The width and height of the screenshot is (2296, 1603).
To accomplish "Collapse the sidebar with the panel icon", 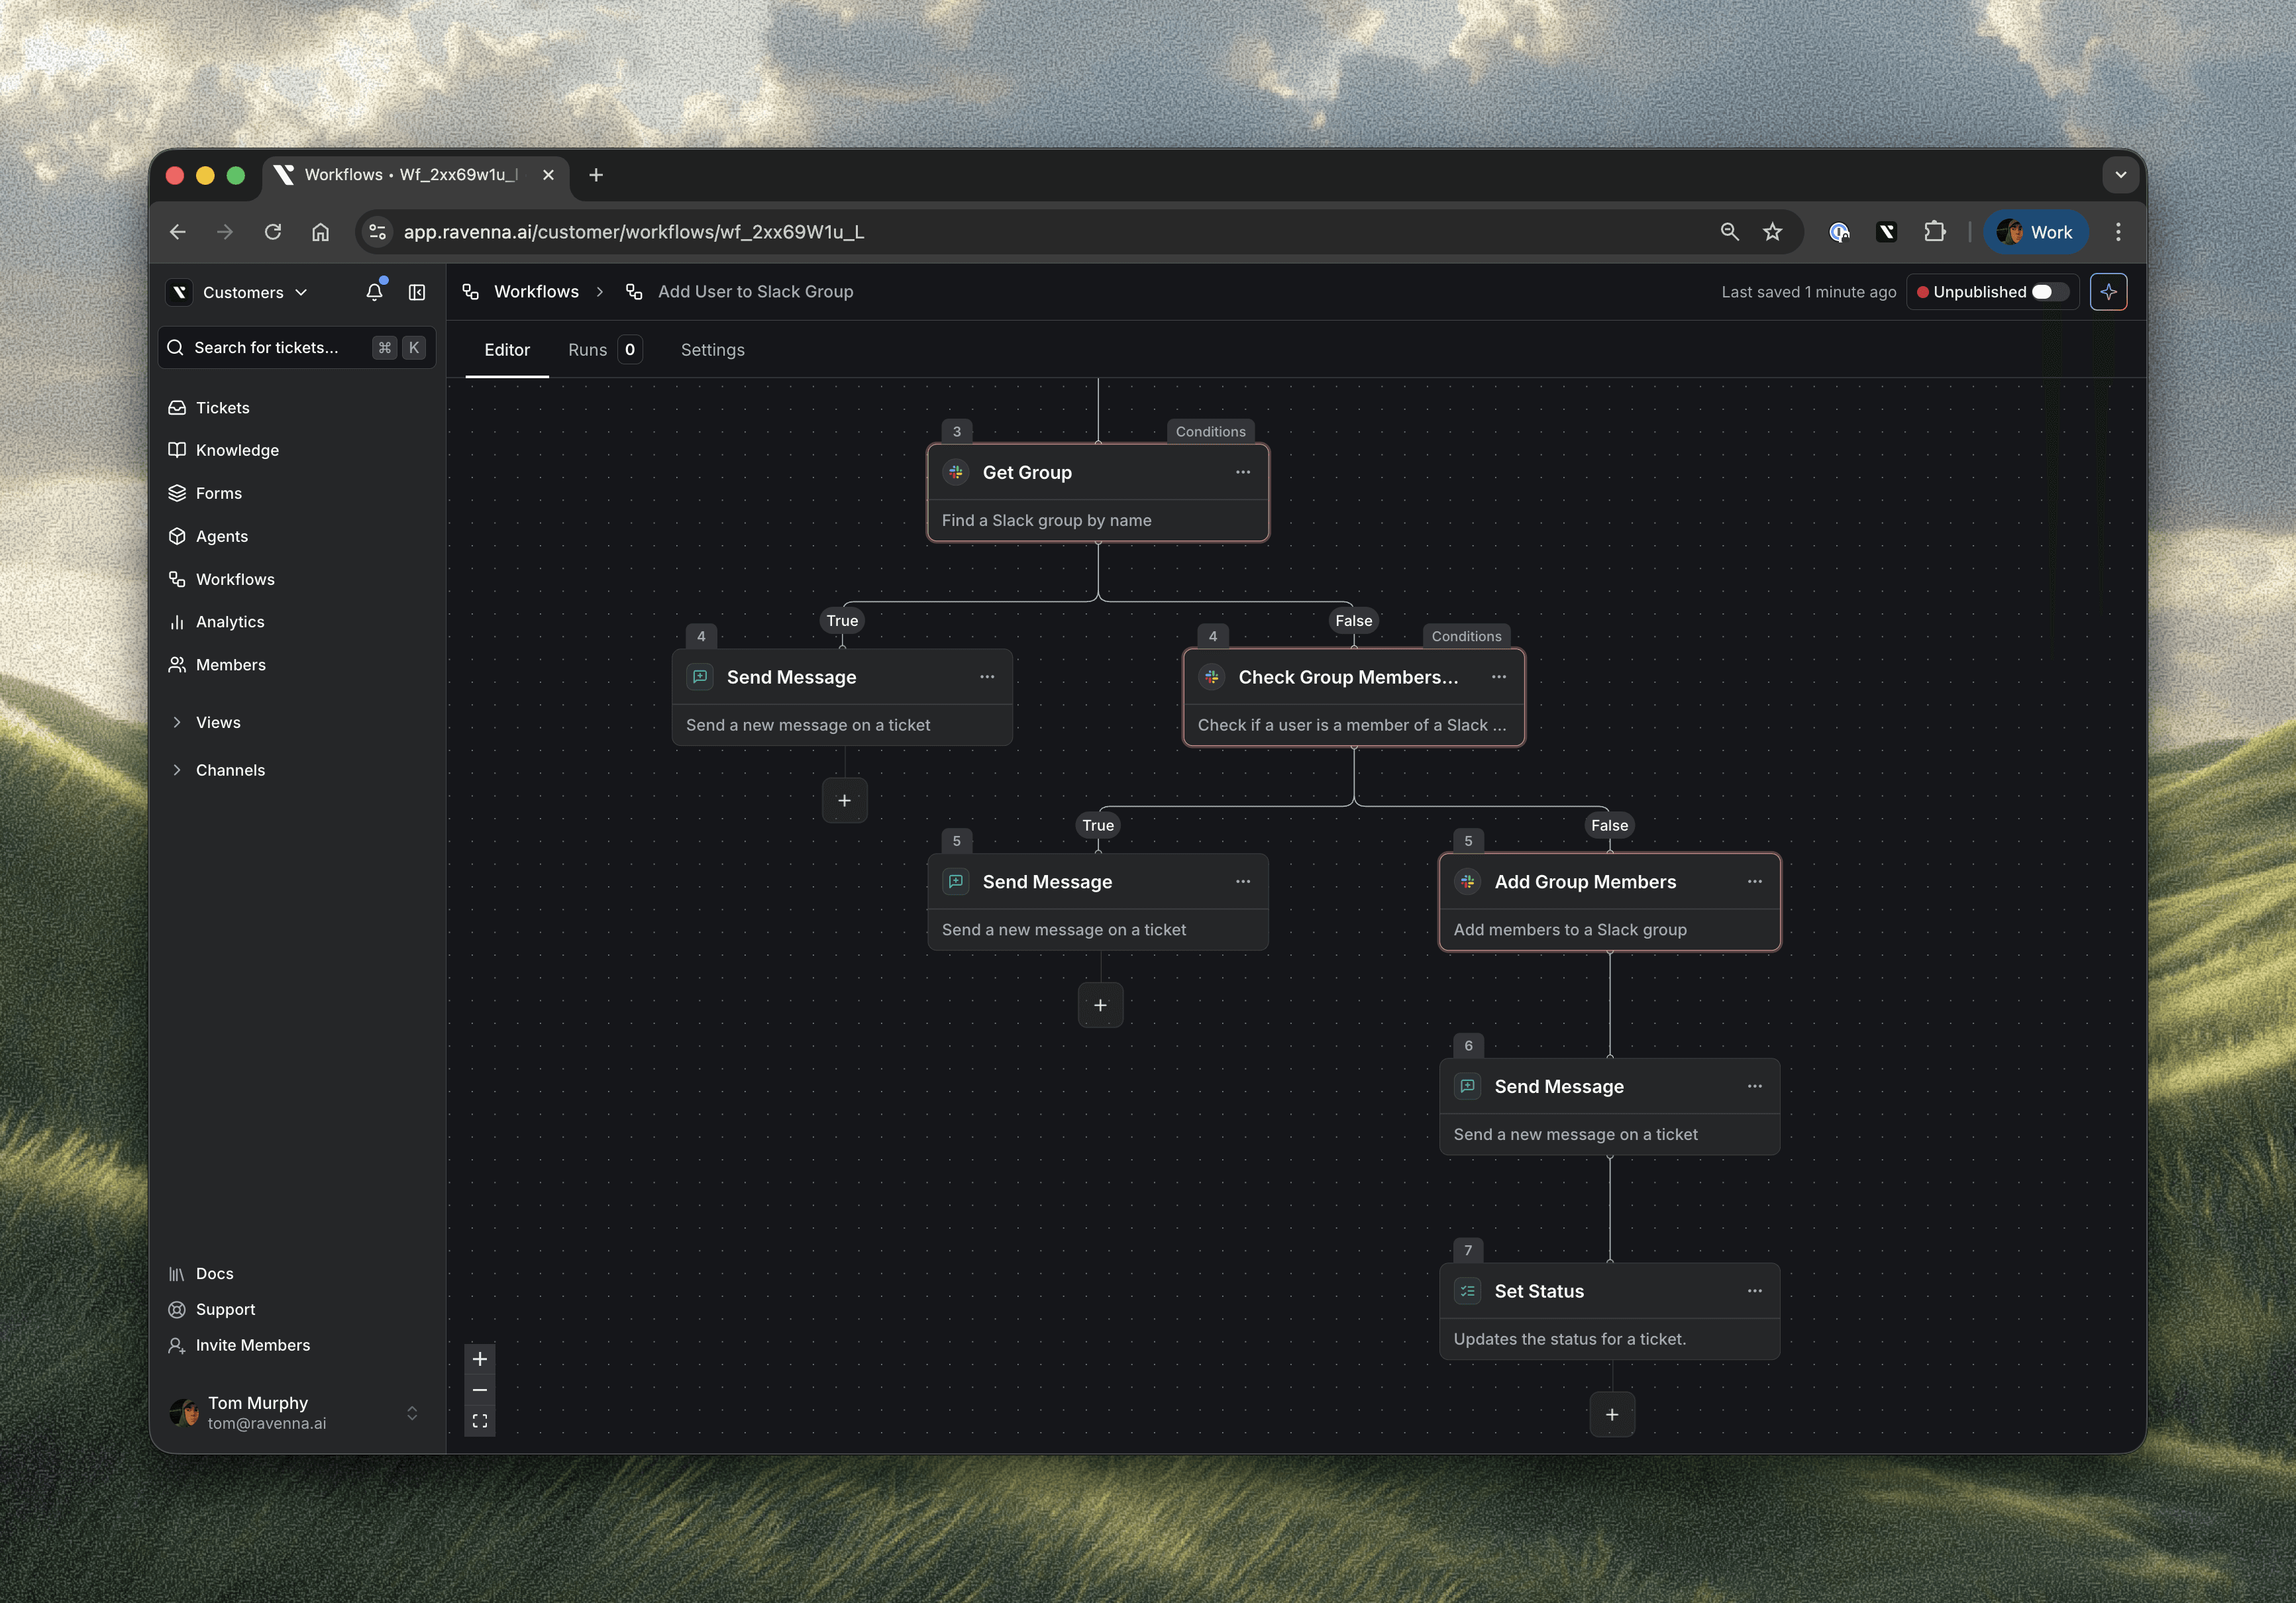I will [416, 292].
